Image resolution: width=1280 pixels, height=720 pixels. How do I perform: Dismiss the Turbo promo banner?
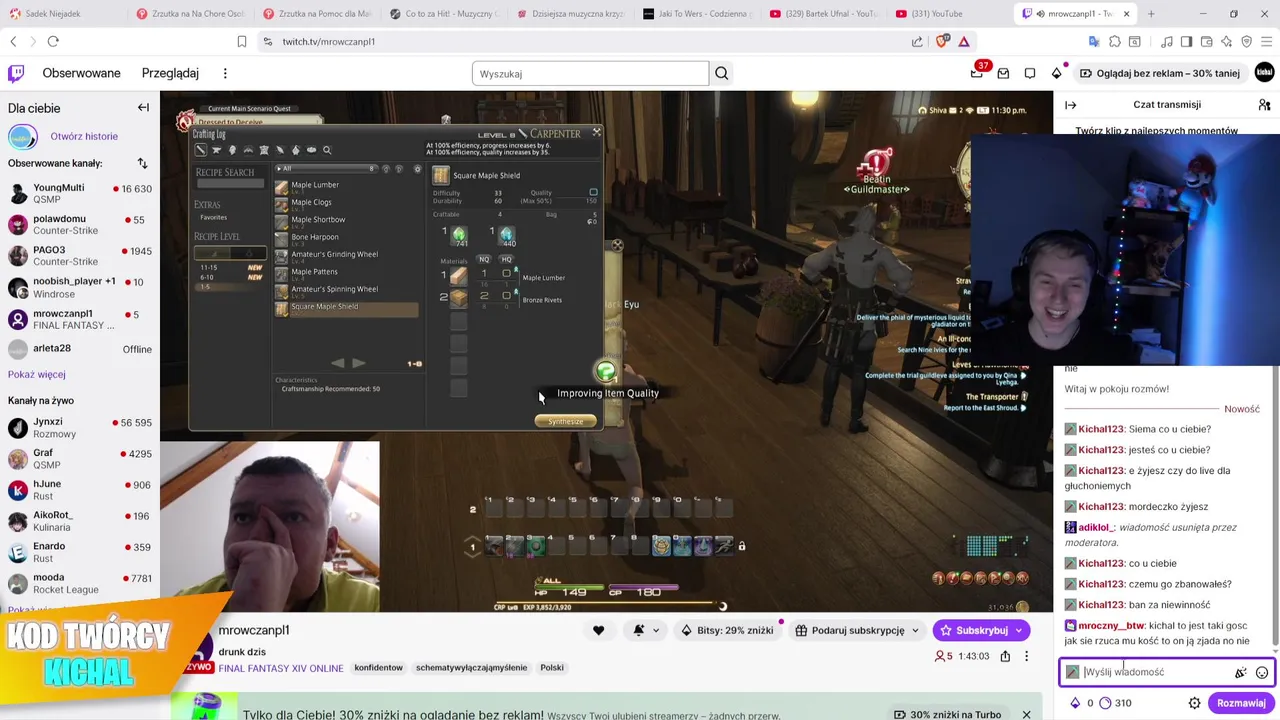[x=1026, y=715]
